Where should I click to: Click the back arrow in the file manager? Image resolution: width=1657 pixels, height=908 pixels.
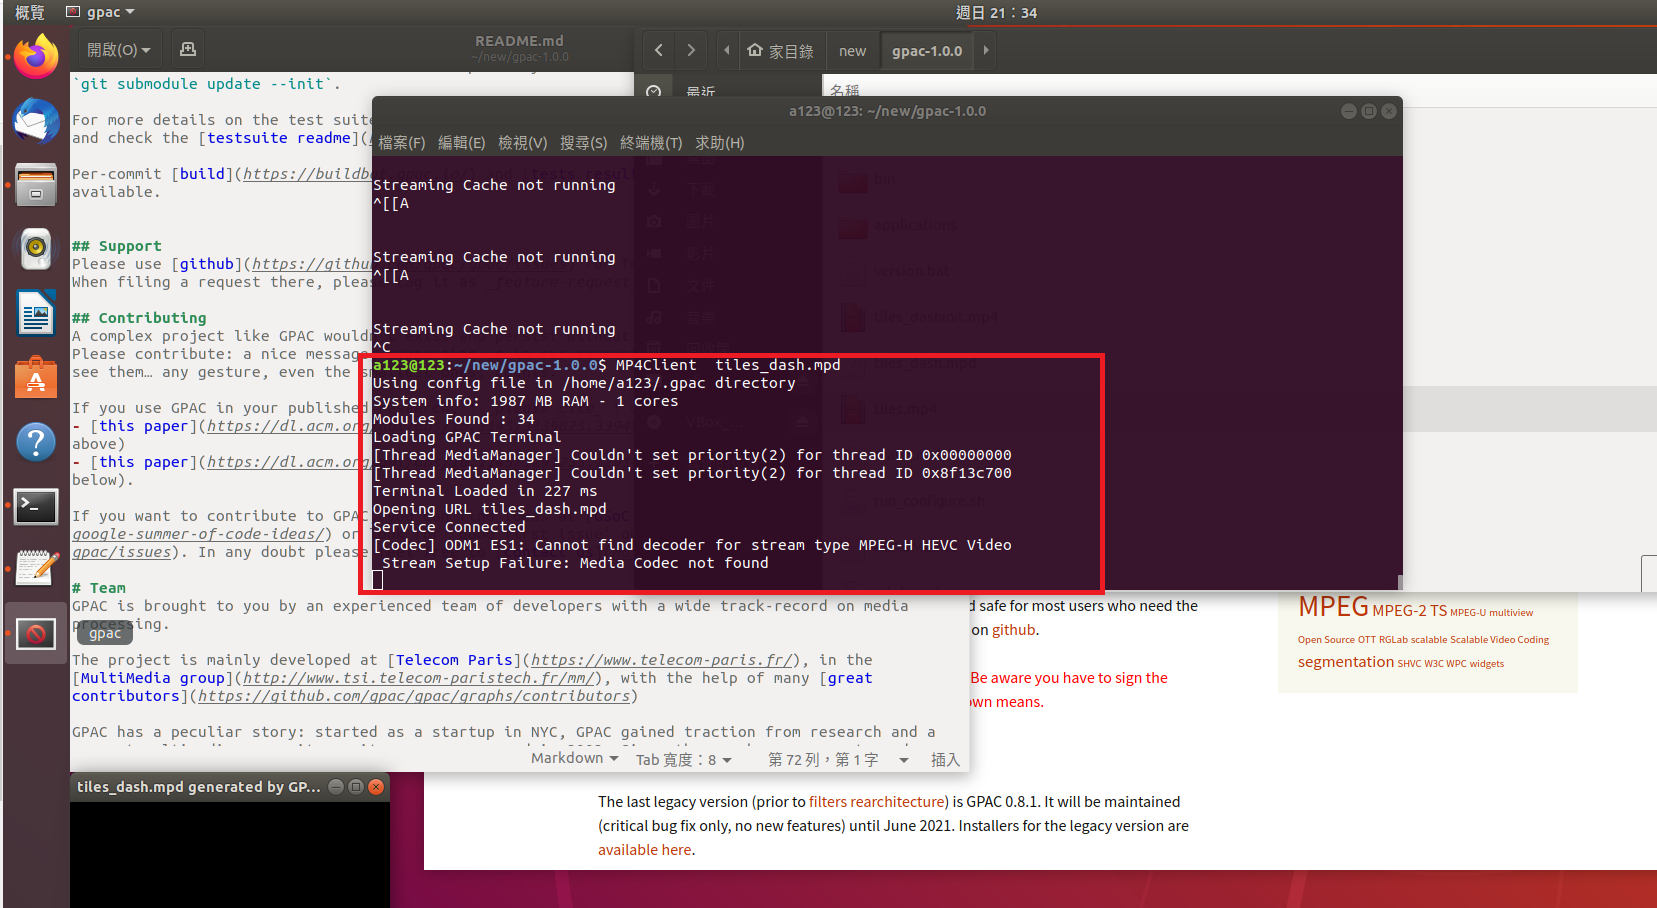pos(659,49)
